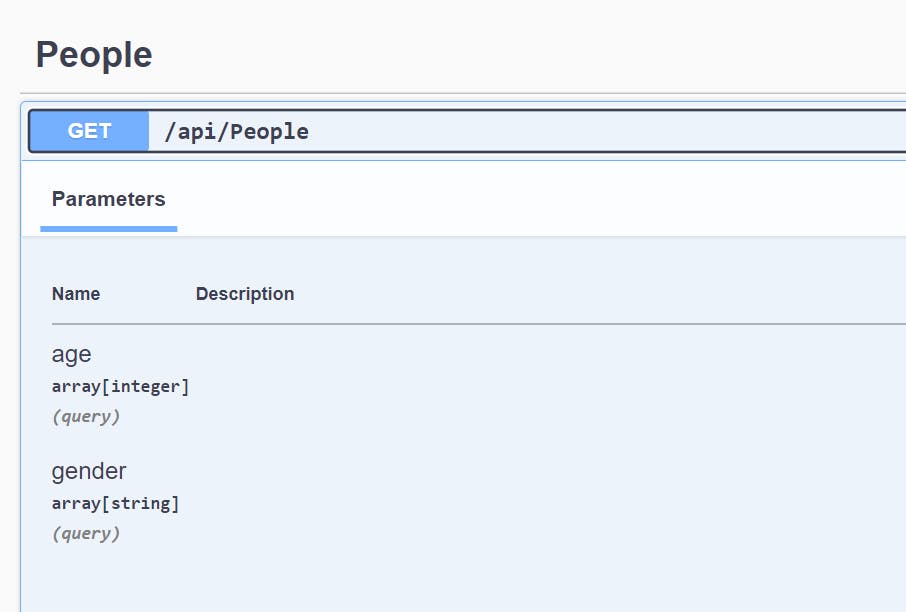Viewport: 906px width, 612px height.
Task: Click the Name column header
Action: coord(76,294)
